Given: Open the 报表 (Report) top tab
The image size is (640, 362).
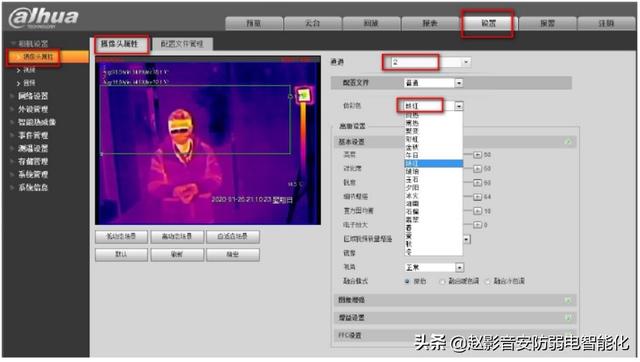Looking at the screenshot, I should 430,23.
